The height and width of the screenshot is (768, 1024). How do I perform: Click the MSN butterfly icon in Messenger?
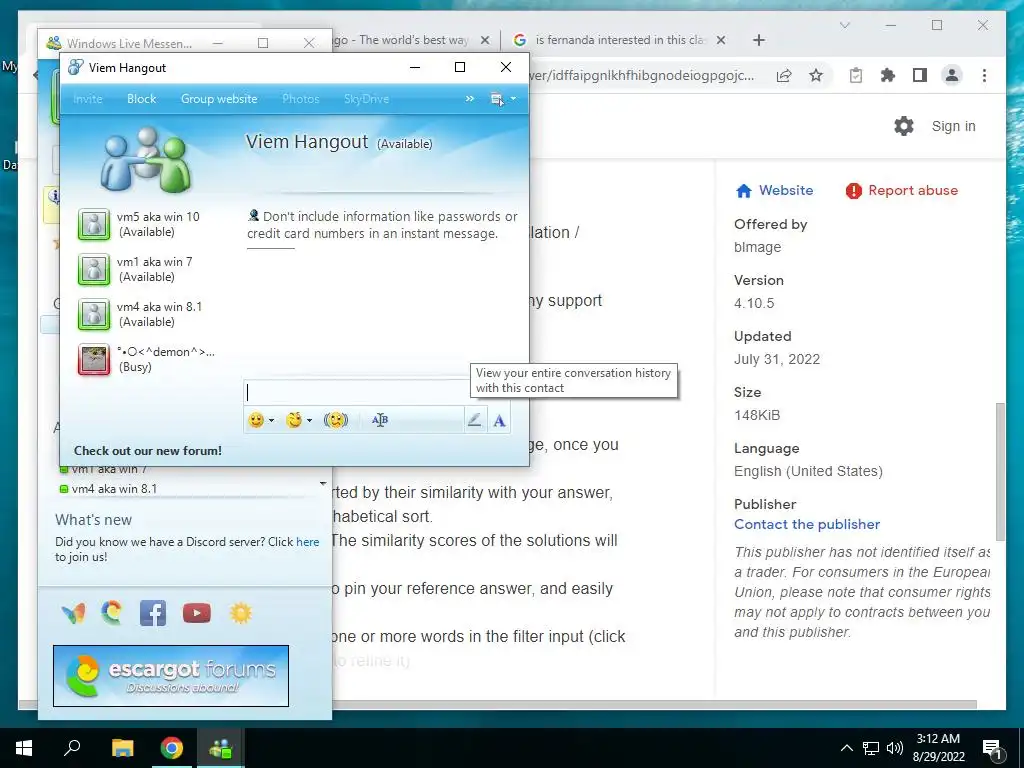click(73, 613)
